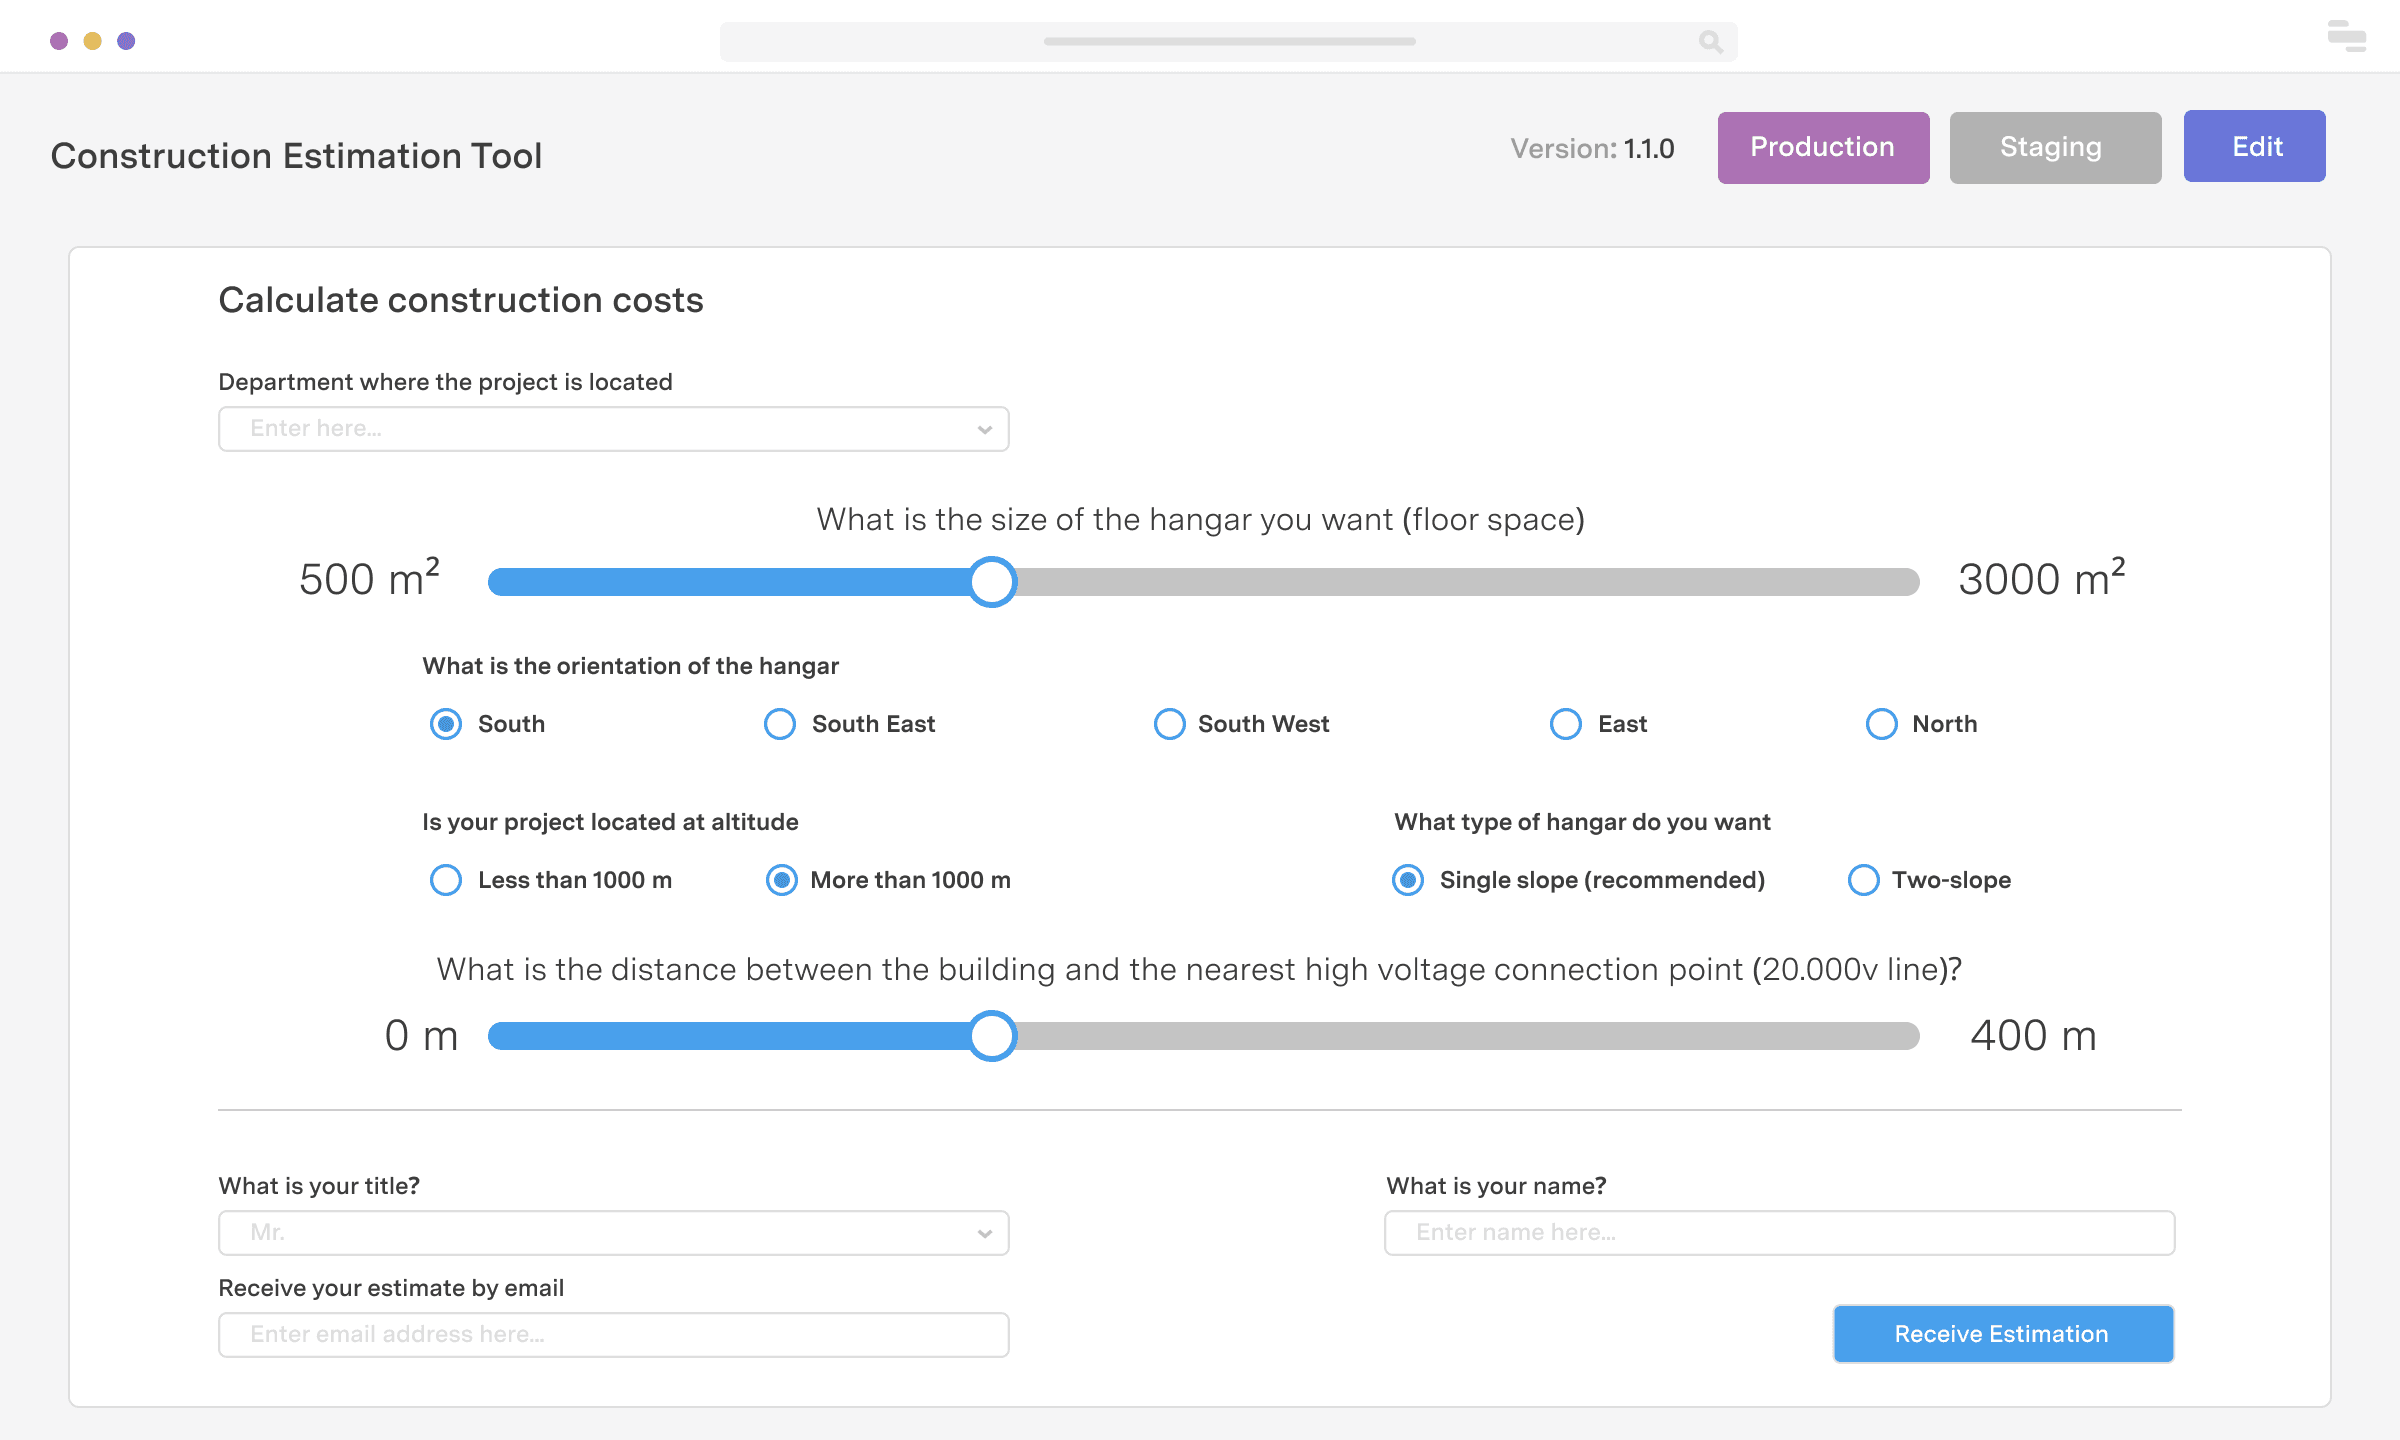Select the South West orientation
Viewport: 2400px width, 1440px height.
point(1169,723)
